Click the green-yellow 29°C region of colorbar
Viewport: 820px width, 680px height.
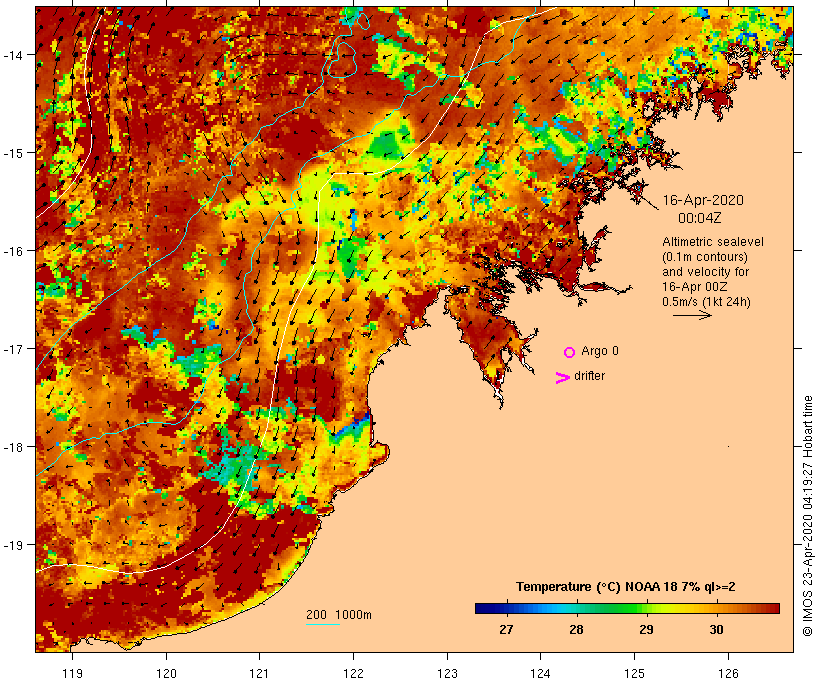click(647, 608)
